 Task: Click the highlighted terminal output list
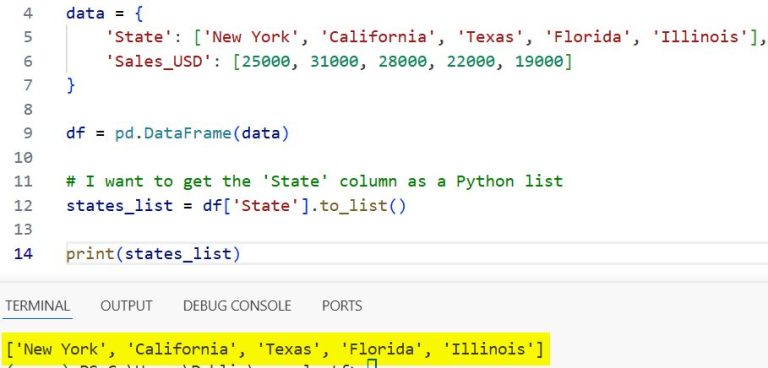click(275, 349)
